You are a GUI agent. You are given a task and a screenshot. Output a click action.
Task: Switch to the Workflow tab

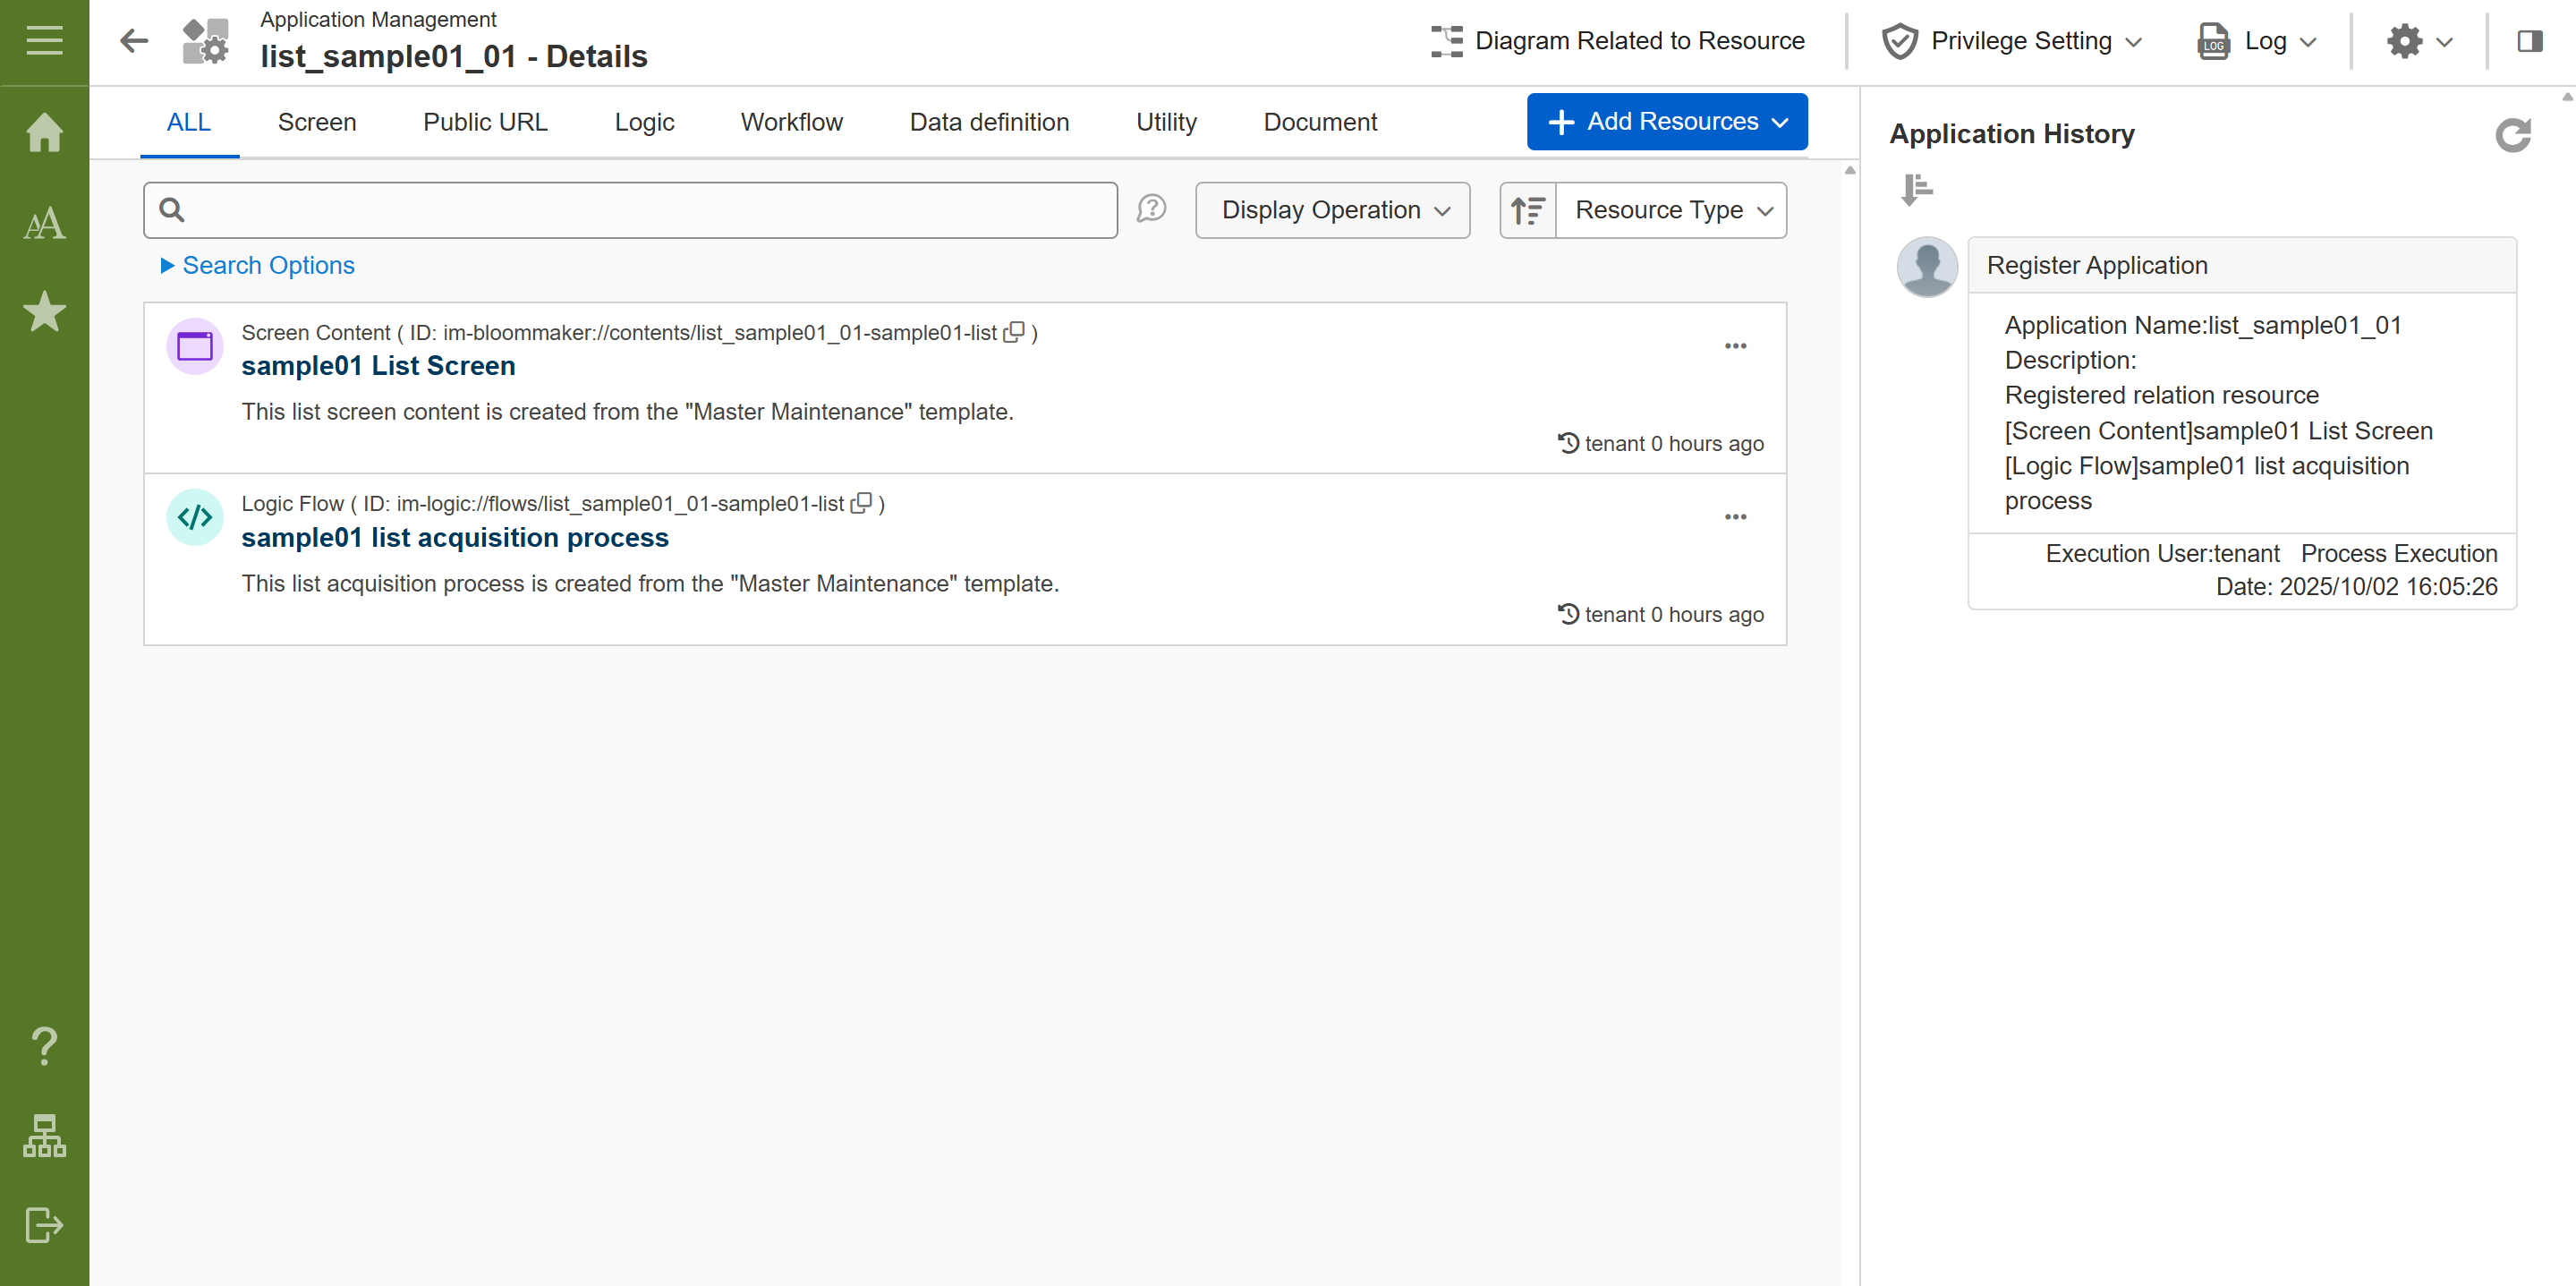791,122
